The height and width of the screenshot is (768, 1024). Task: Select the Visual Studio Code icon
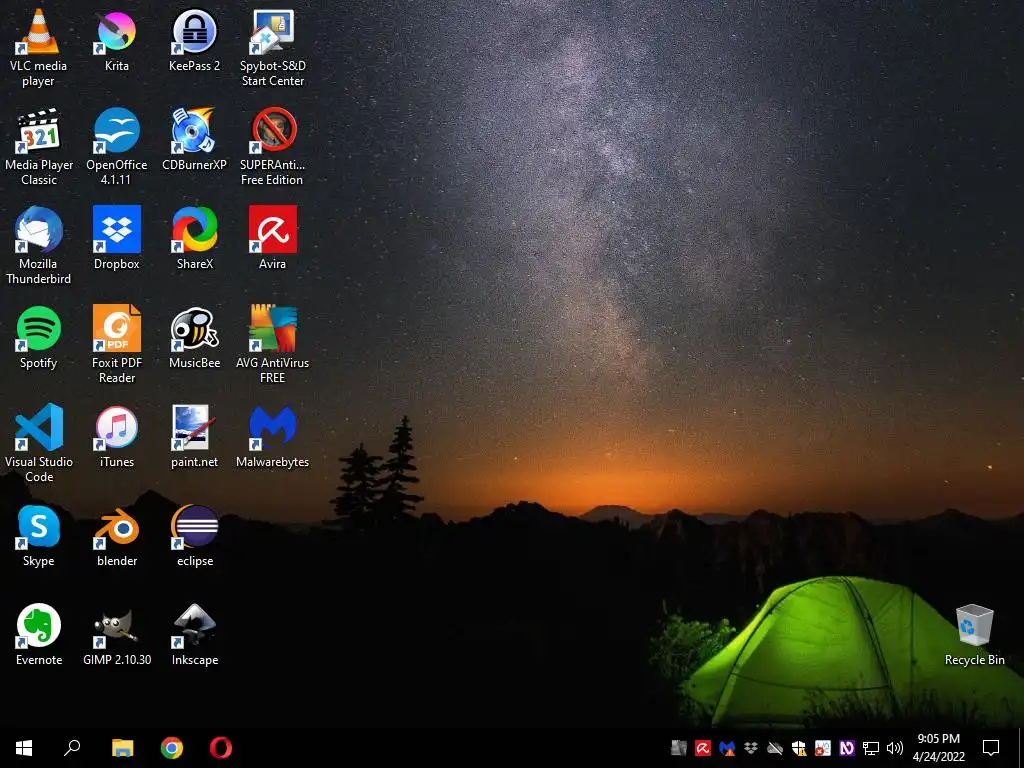tap(39, 444)
